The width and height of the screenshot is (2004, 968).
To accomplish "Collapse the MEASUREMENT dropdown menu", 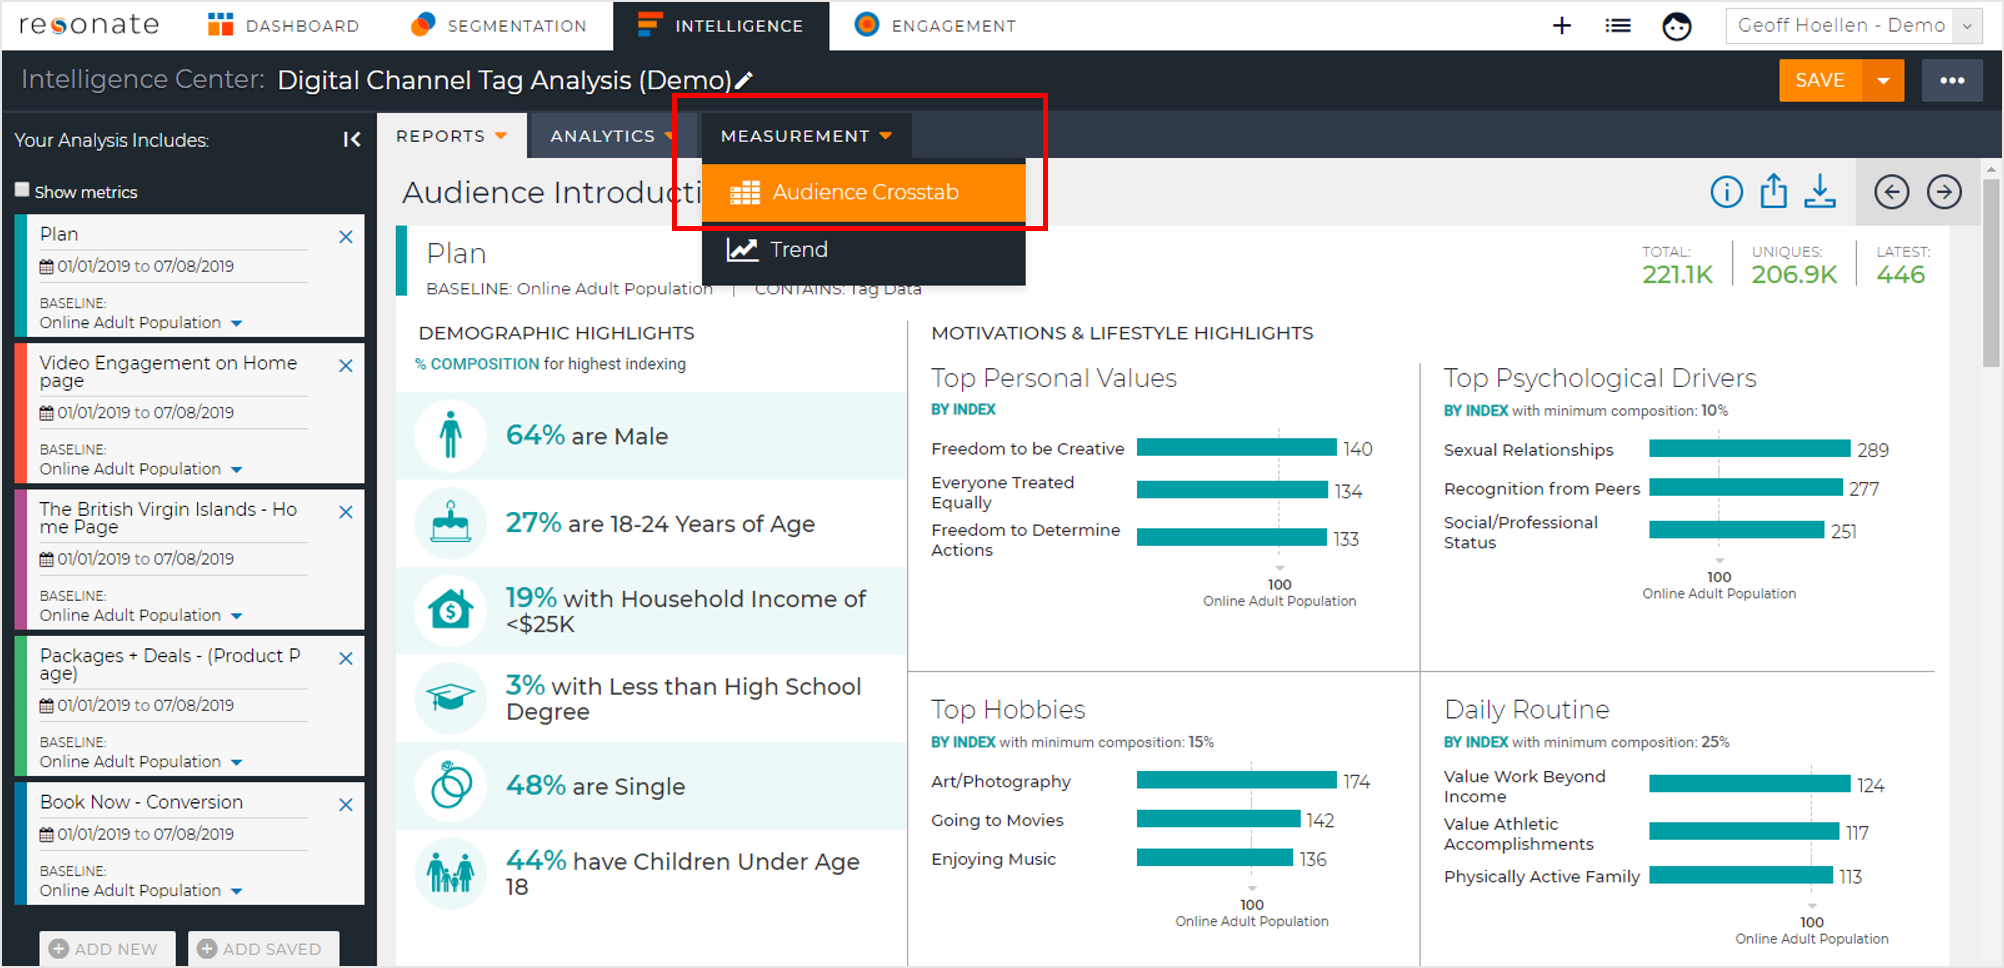I will tap(806, 136).
